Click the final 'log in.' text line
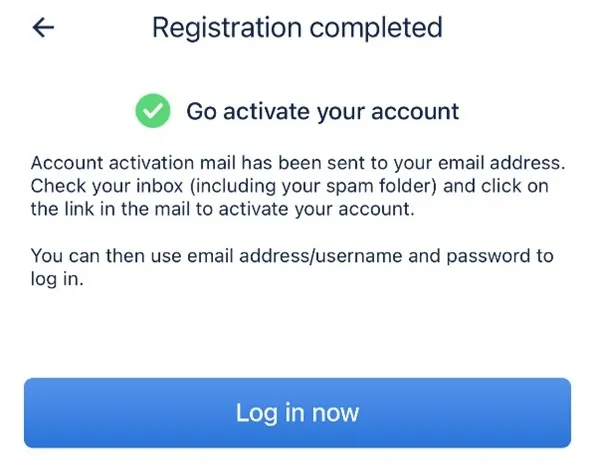The width and height of the screenshot is (595, 467). (x=57, y=279)
